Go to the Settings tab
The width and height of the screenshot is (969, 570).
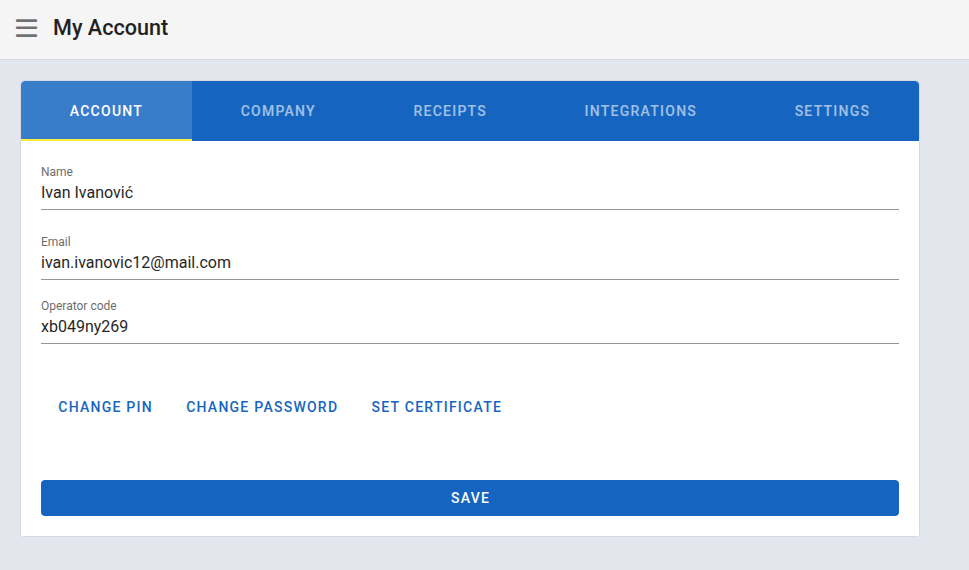point(832,111)
